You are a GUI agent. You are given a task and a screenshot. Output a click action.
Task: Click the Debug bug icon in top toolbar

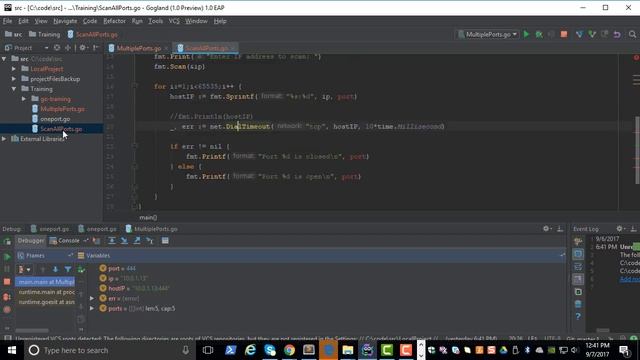539,34
